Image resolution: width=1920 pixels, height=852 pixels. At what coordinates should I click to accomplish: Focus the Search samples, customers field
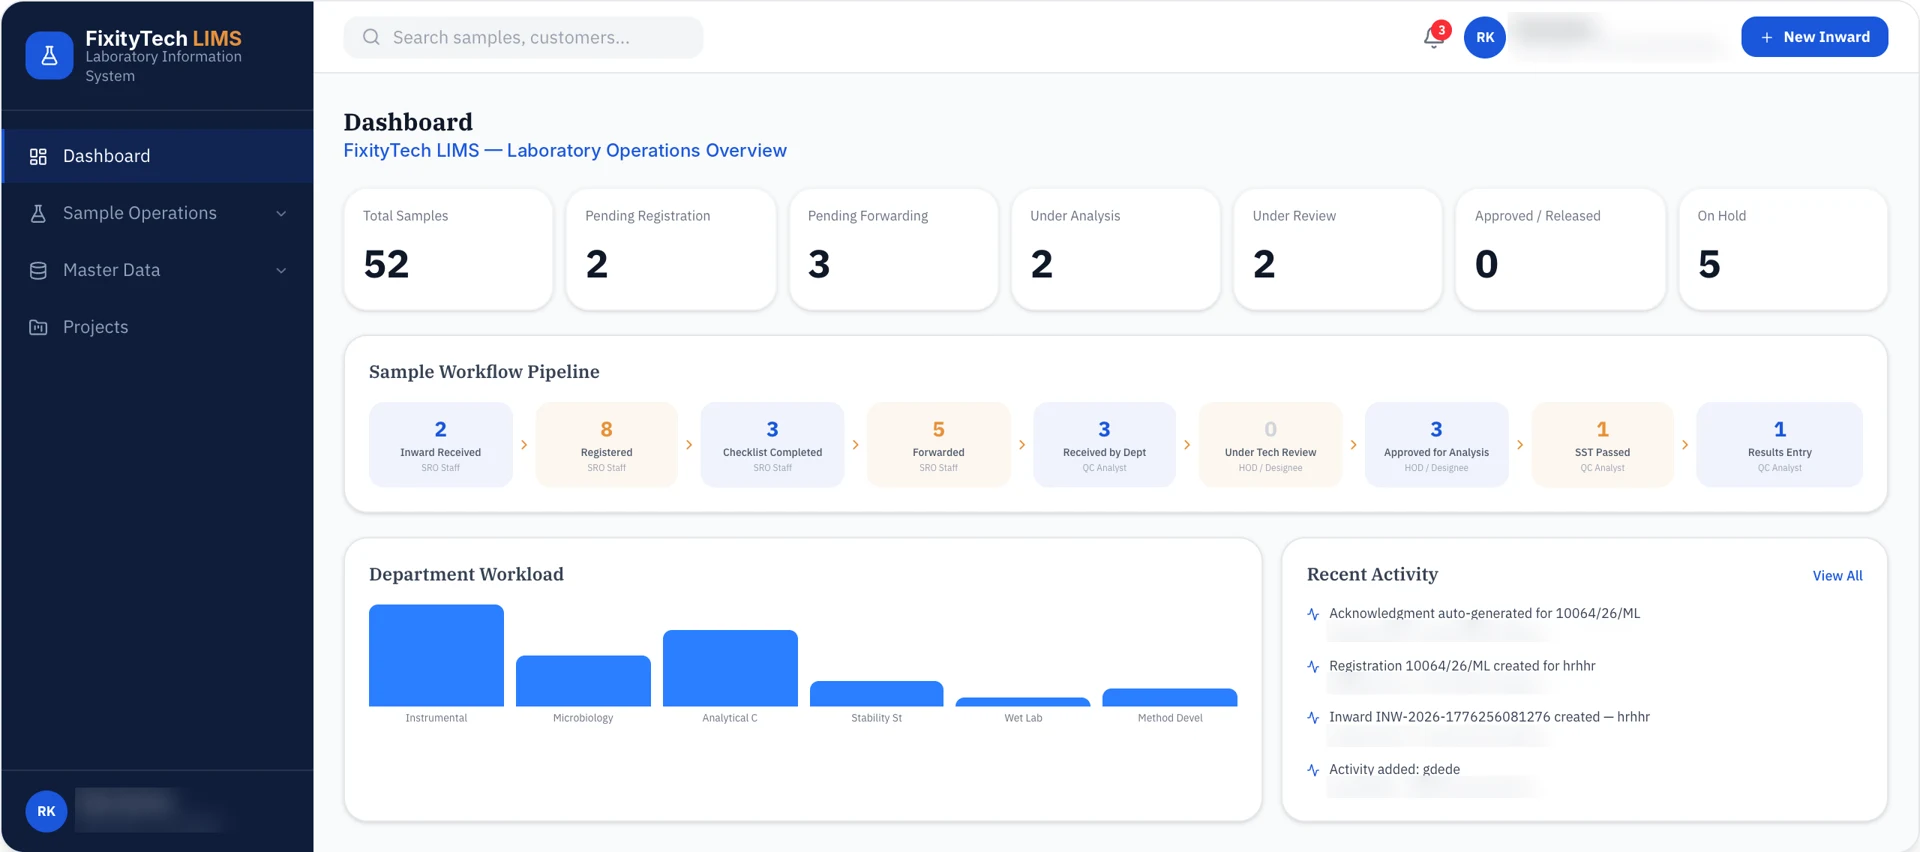pyautogui.click(x=523, y=37)
